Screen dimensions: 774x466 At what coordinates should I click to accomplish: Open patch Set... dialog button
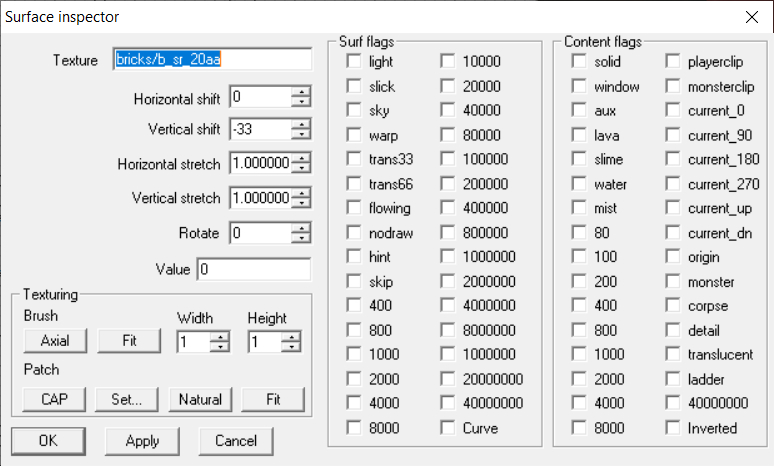127,400
